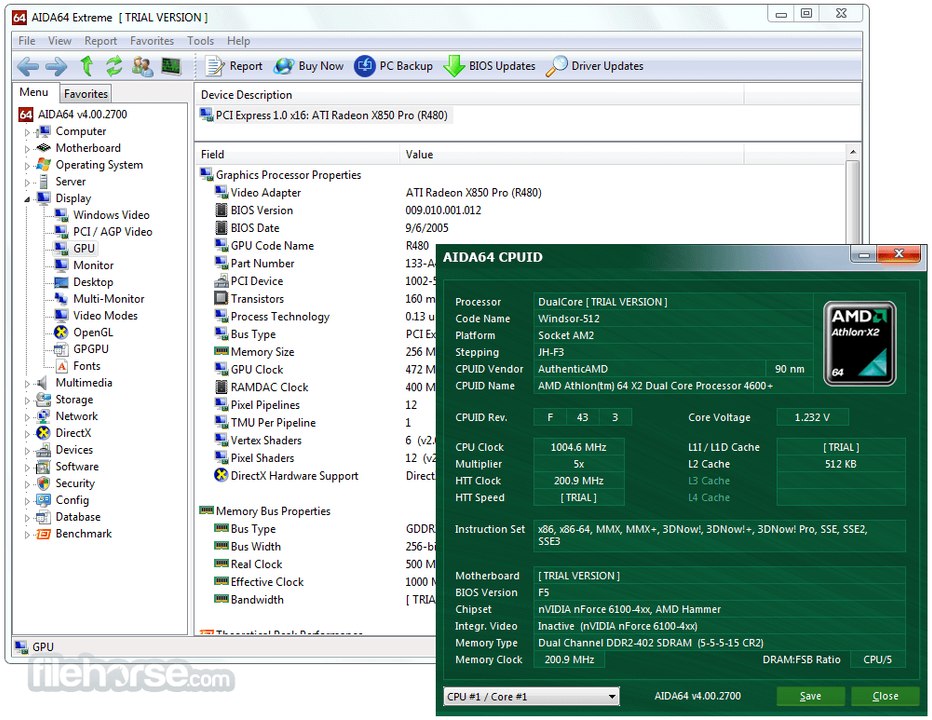Click the monitor diagnostics toolbar icon
Screen dimensions: 932x720
(171, 66)
